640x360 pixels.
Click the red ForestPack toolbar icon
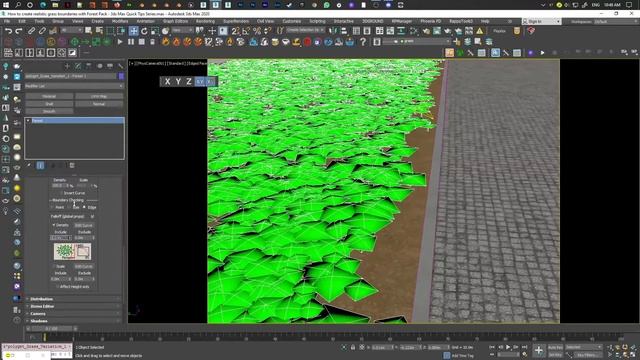click(531, 31)
